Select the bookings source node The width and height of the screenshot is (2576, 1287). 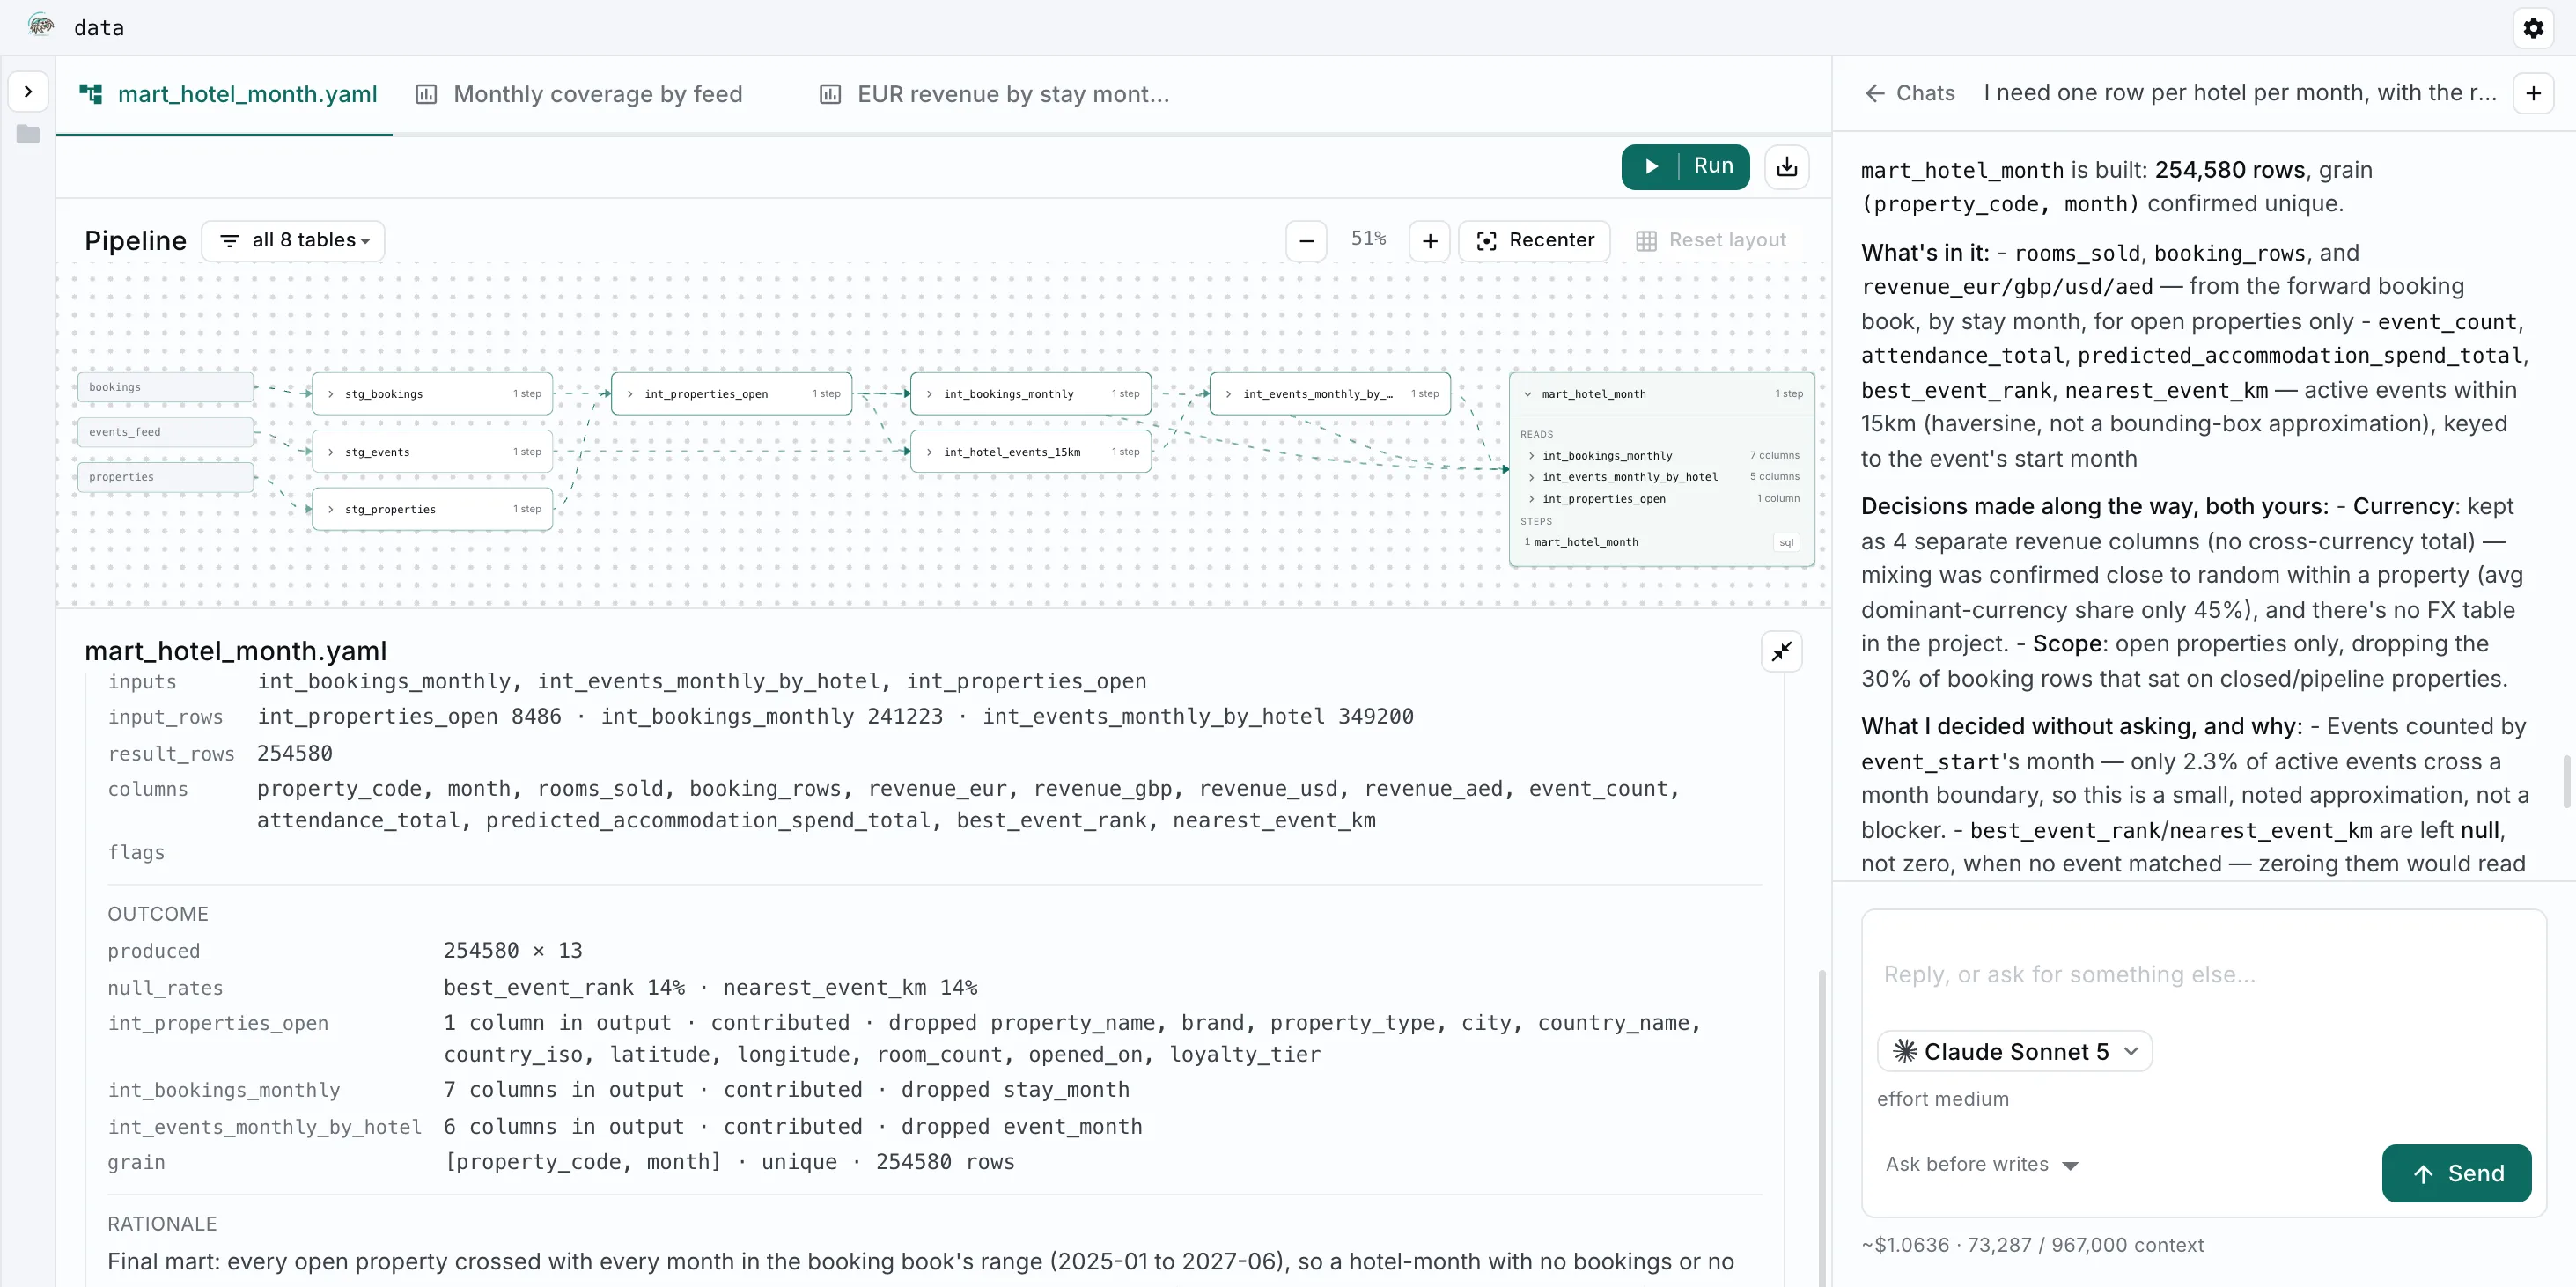tap(166, 388)
